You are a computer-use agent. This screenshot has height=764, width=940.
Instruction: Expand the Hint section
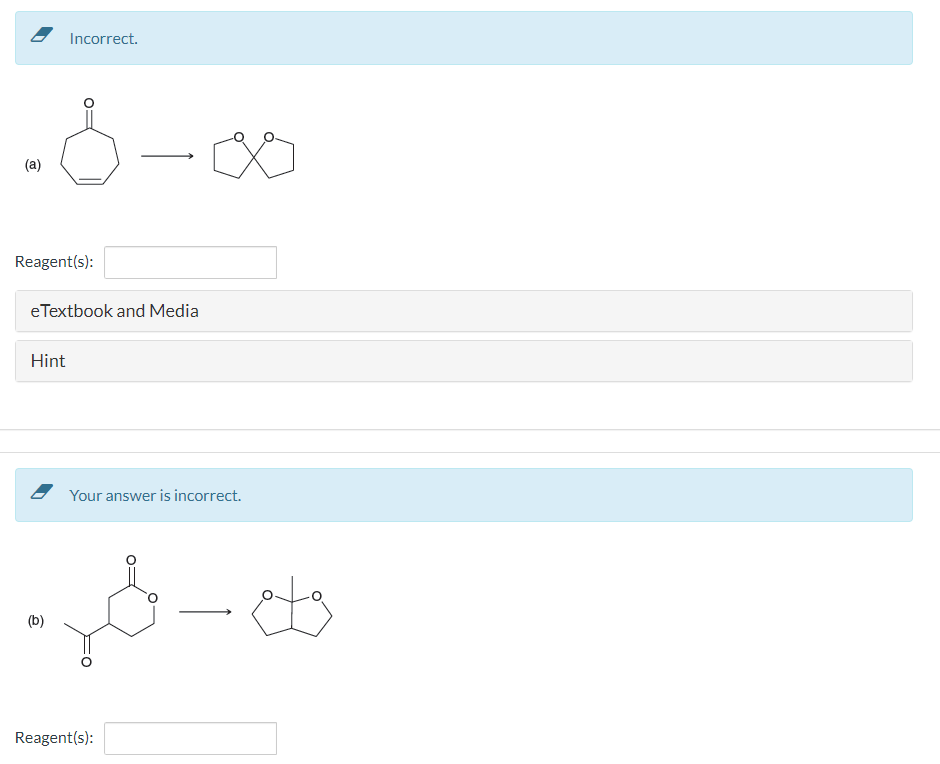47,361
